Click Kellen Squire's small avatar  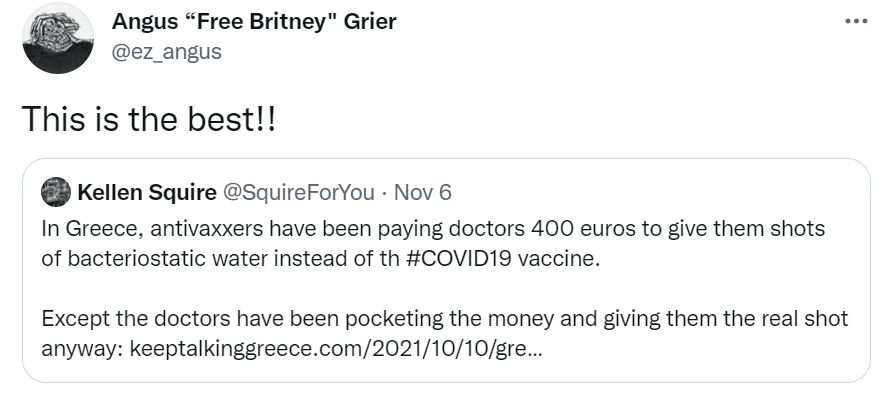(56, 192)
